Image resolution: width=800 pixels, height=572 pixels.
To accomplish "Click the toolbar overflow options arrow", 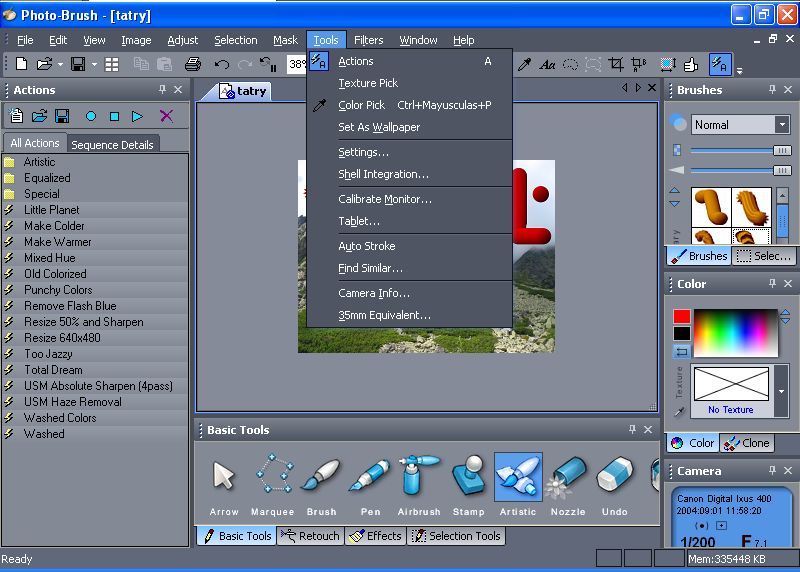I will 739,70.
